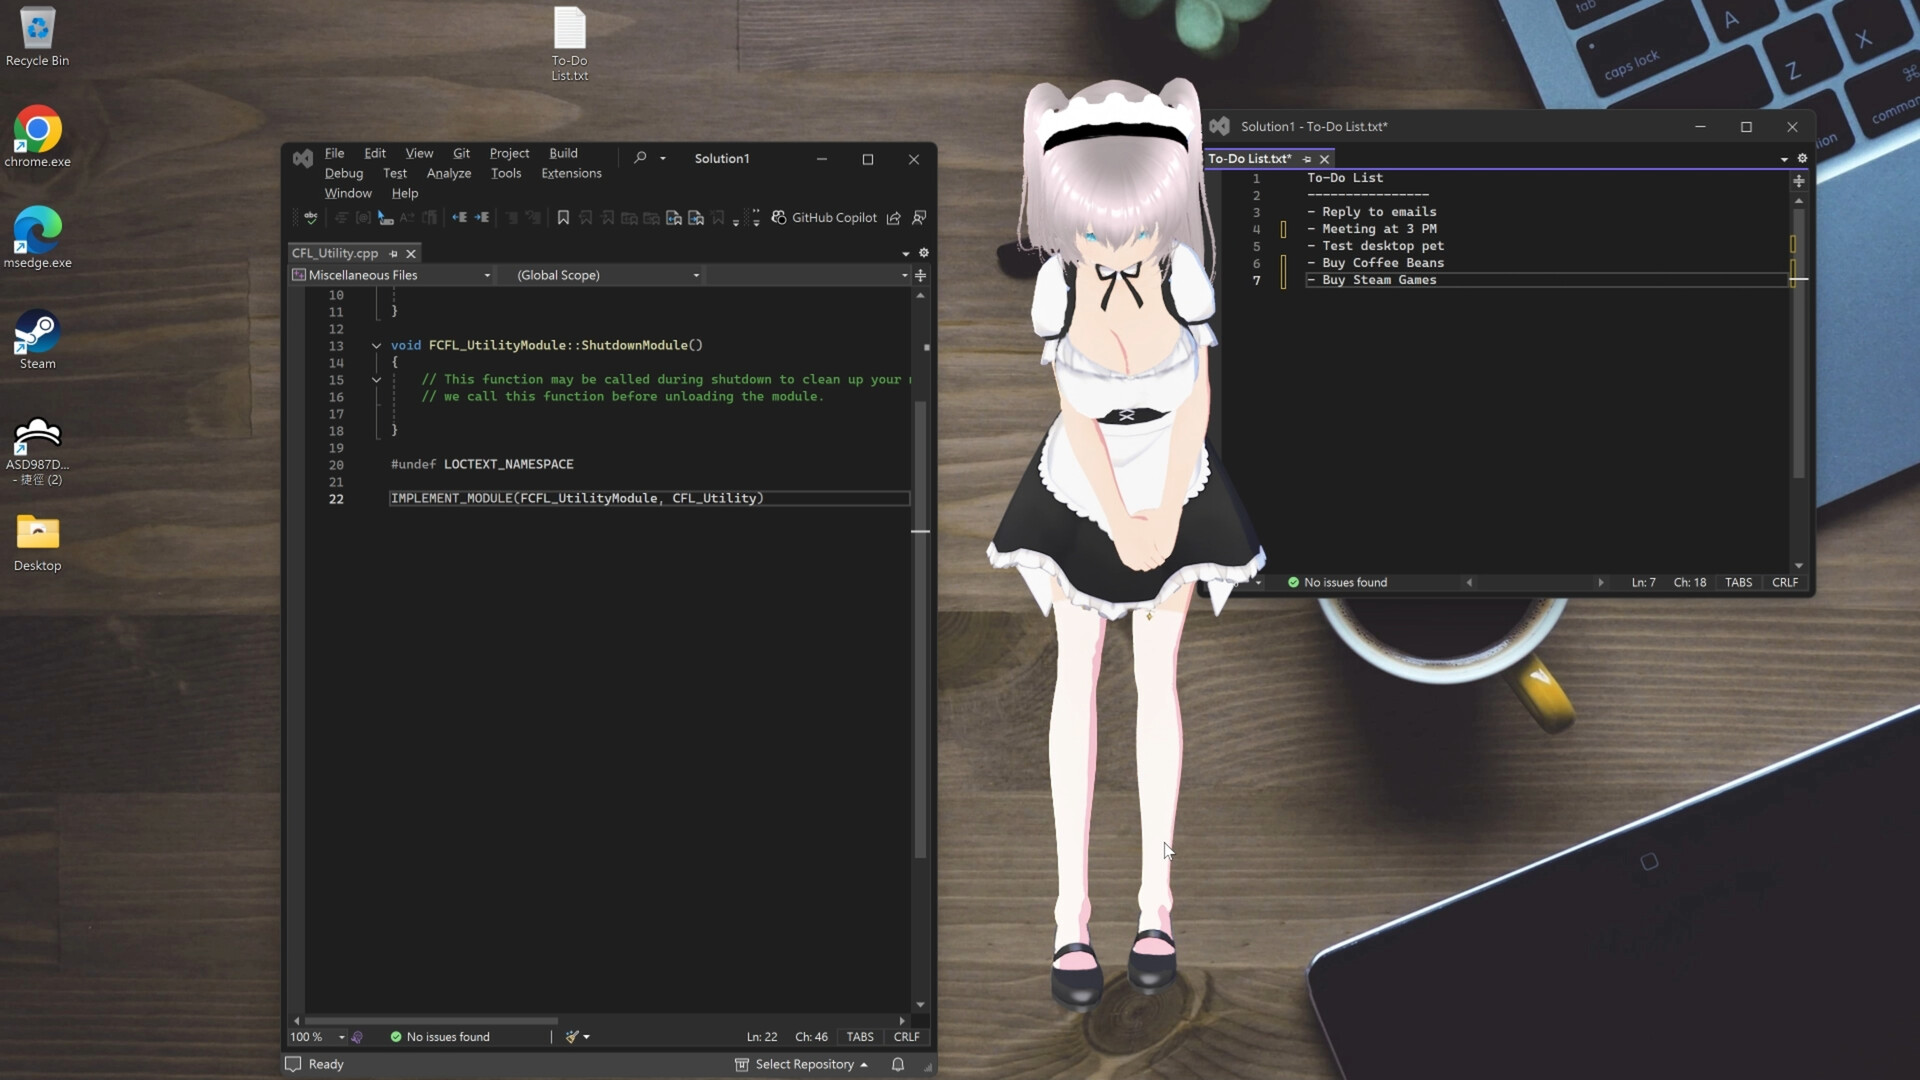The image size is (1920, 1080).
Task: Select the To-Do List.txt desktop file
Action: [x=569, y=44]
